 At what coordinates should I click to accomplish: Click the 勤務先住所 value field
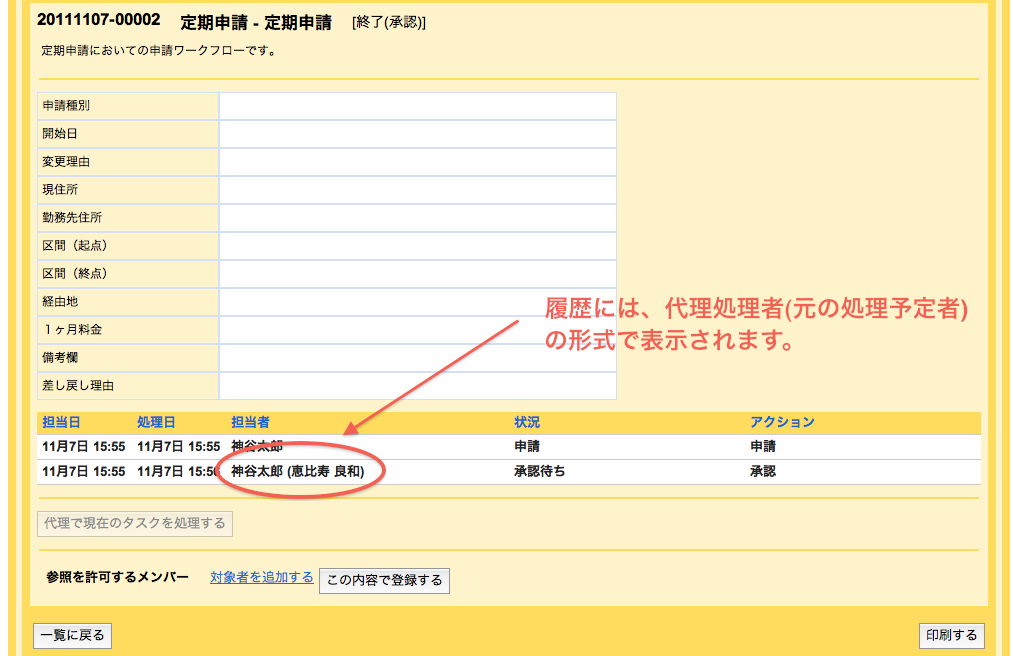pos(417,218)
